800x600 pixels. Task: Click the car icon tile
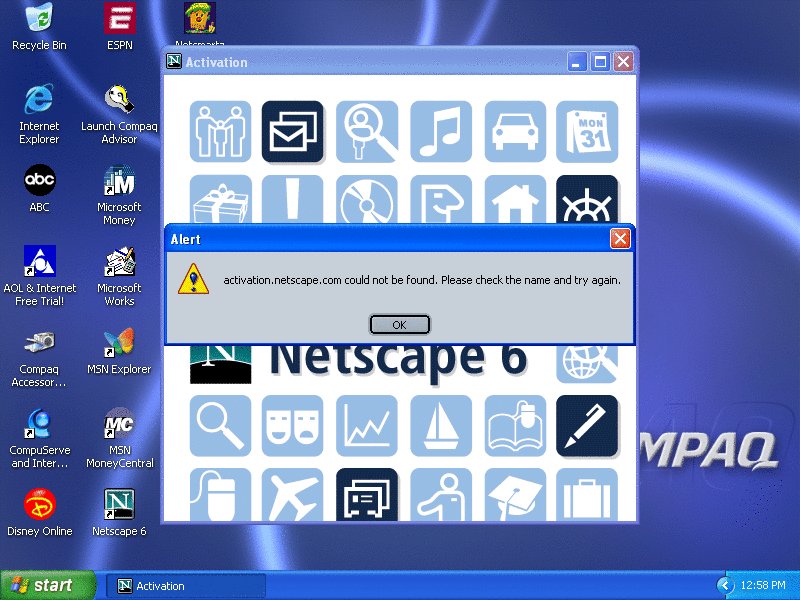515,132
